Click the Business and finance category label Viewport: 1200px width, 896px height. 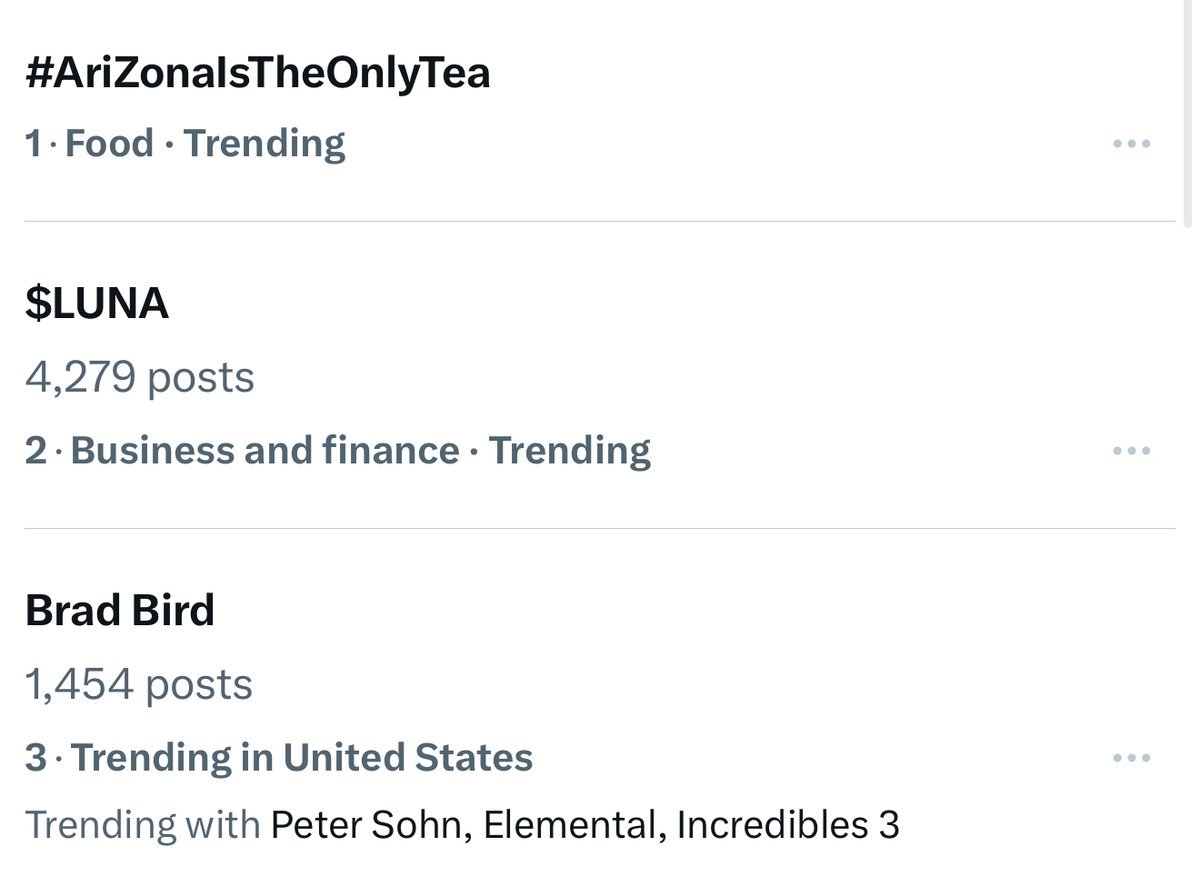click(265, 451)
